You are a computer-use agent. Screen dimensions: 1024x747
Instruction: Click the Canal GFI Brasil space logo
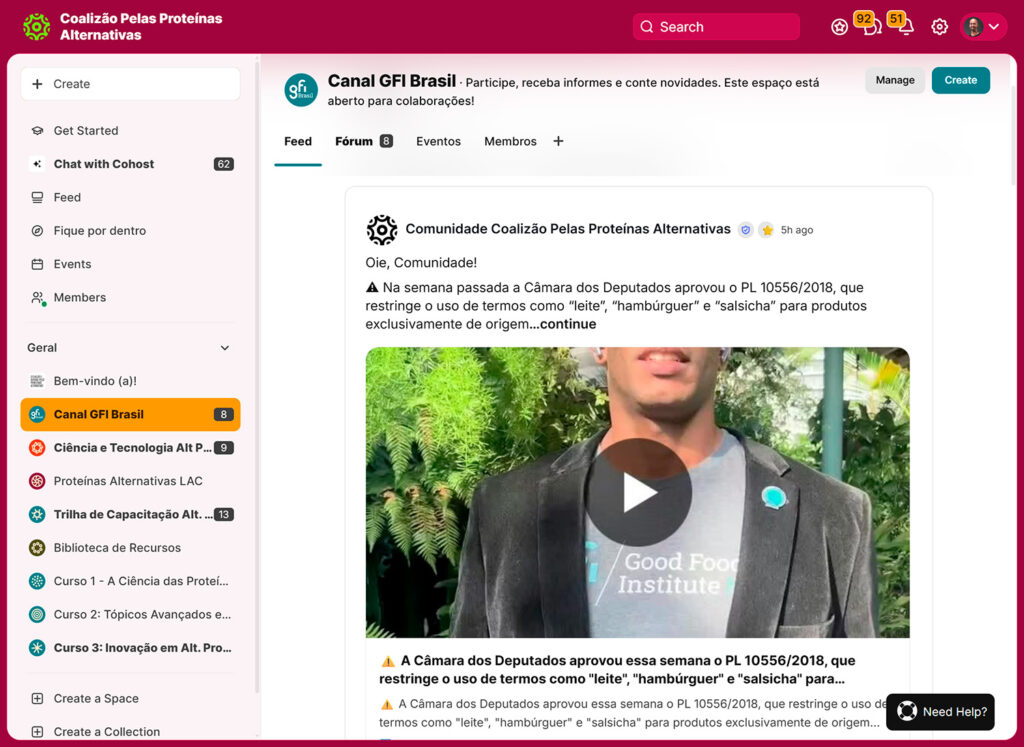(x=301, y=90)
